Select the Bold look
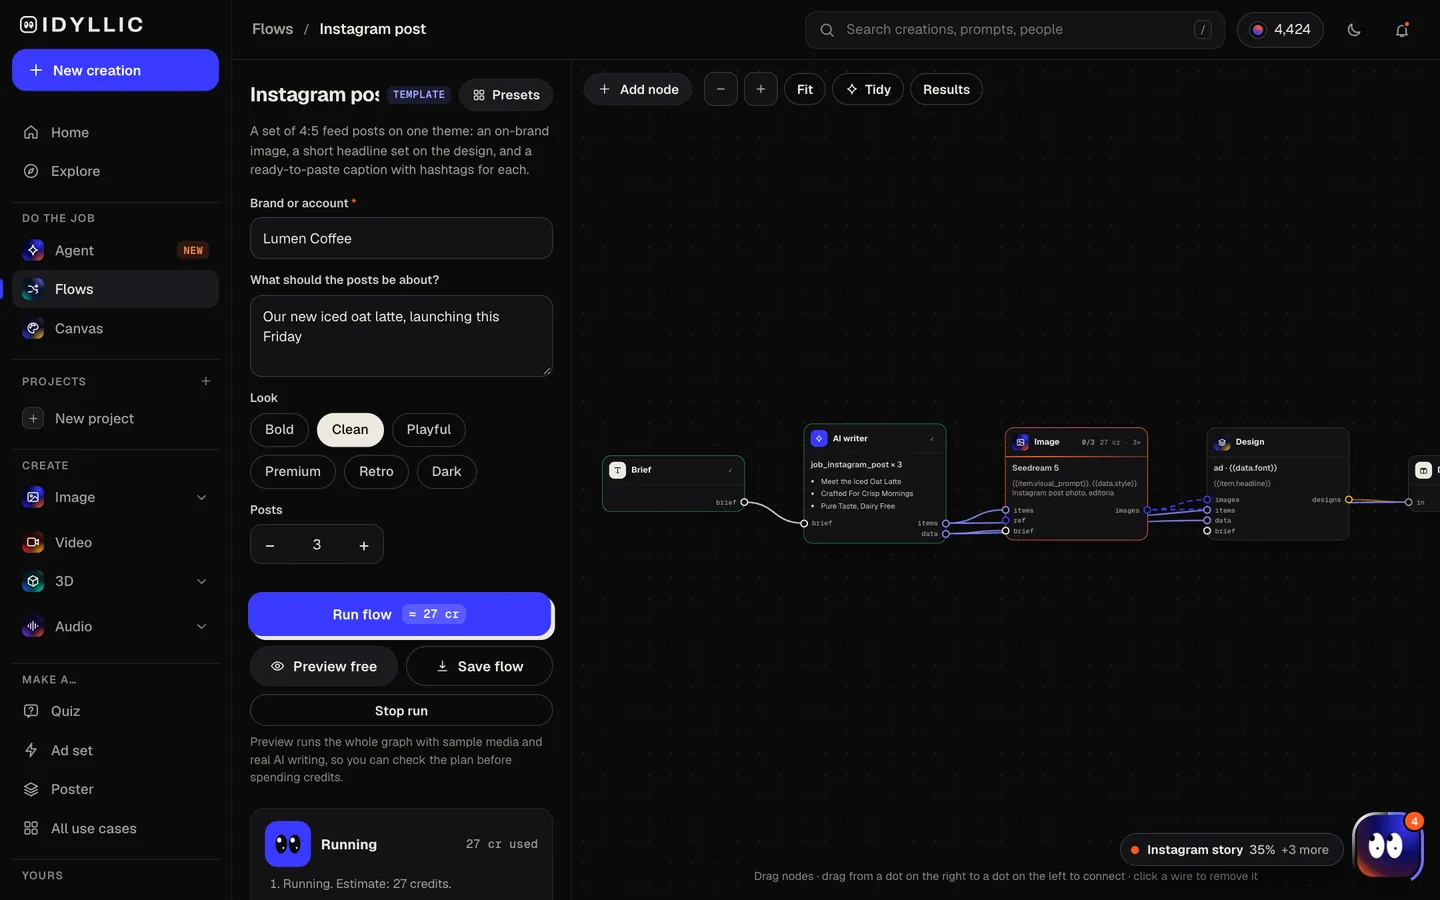 coord(279,429)
